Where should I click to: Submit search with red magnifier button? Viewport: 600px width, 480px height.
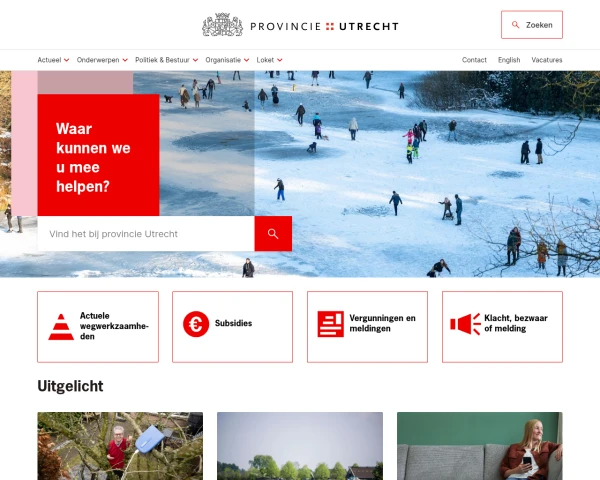click(x=273, y=233)
